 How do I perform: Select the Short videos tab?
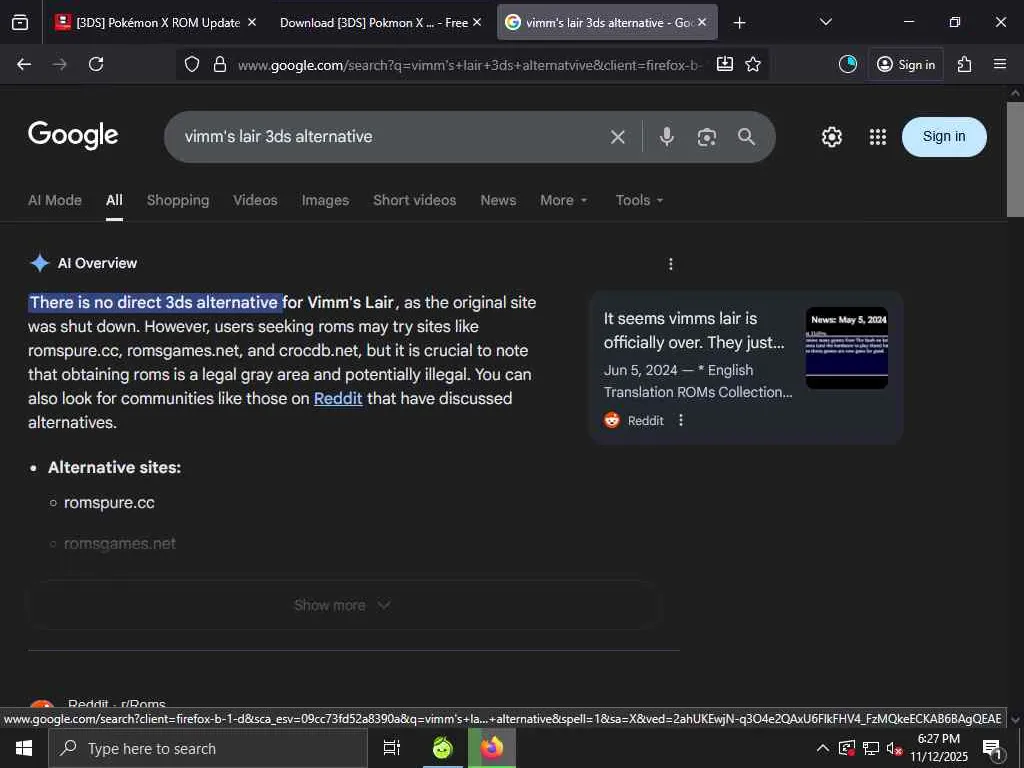pyautogui.click(x=415, y=200)
